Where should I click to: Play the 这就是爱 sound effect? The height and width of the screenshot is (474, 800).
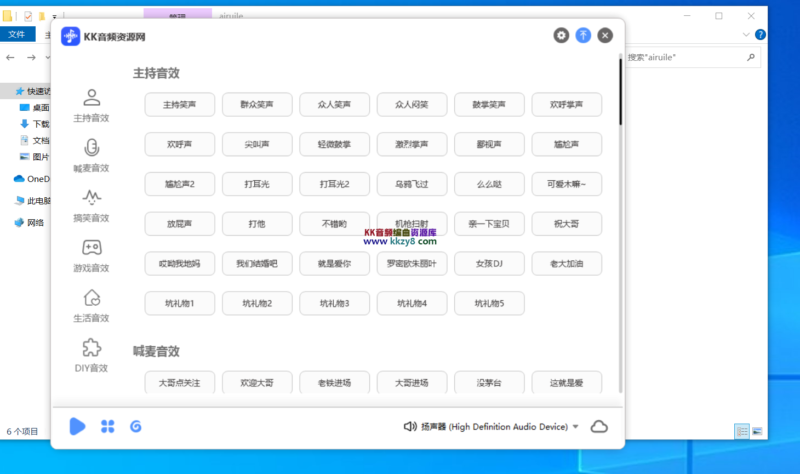566,383
